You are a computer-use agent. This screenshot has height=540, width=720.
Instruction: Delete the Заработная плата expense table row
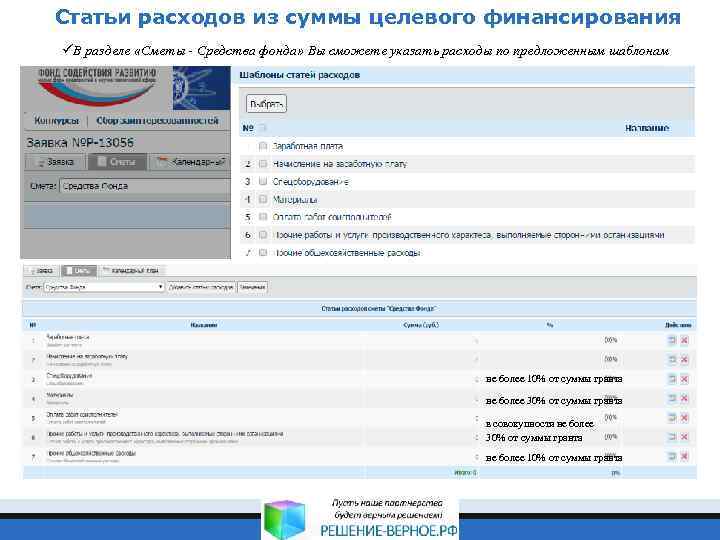coord(684,340)
